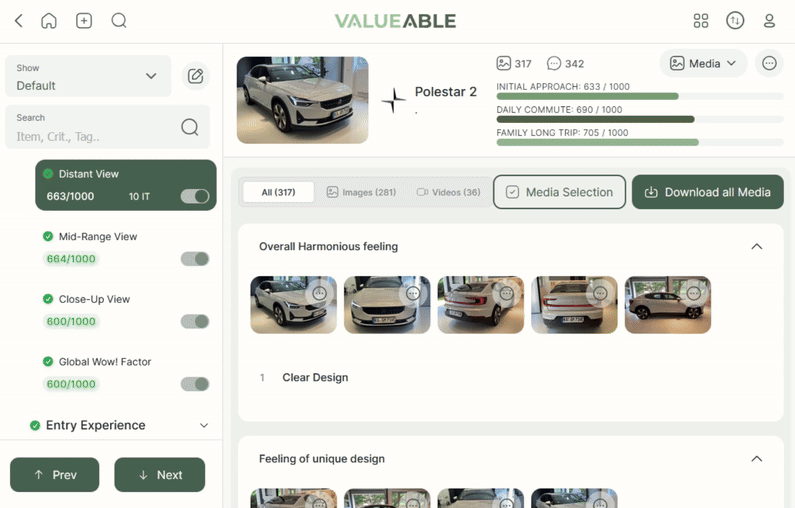Open the more options icon next to Media
Viewport: 795px width, 508px height.
[x=769, y=63]
